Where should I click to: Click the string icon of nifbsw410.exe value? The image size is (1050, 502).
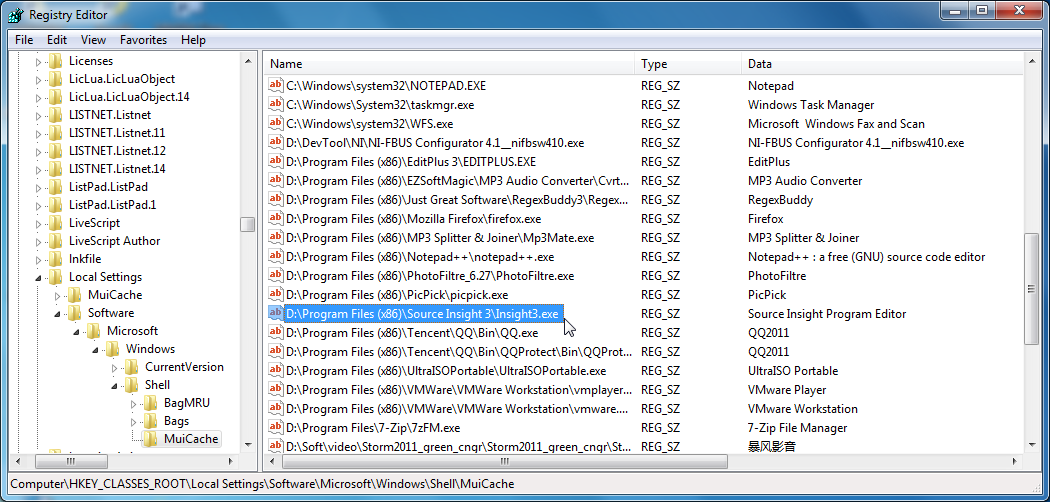point(275,143)
